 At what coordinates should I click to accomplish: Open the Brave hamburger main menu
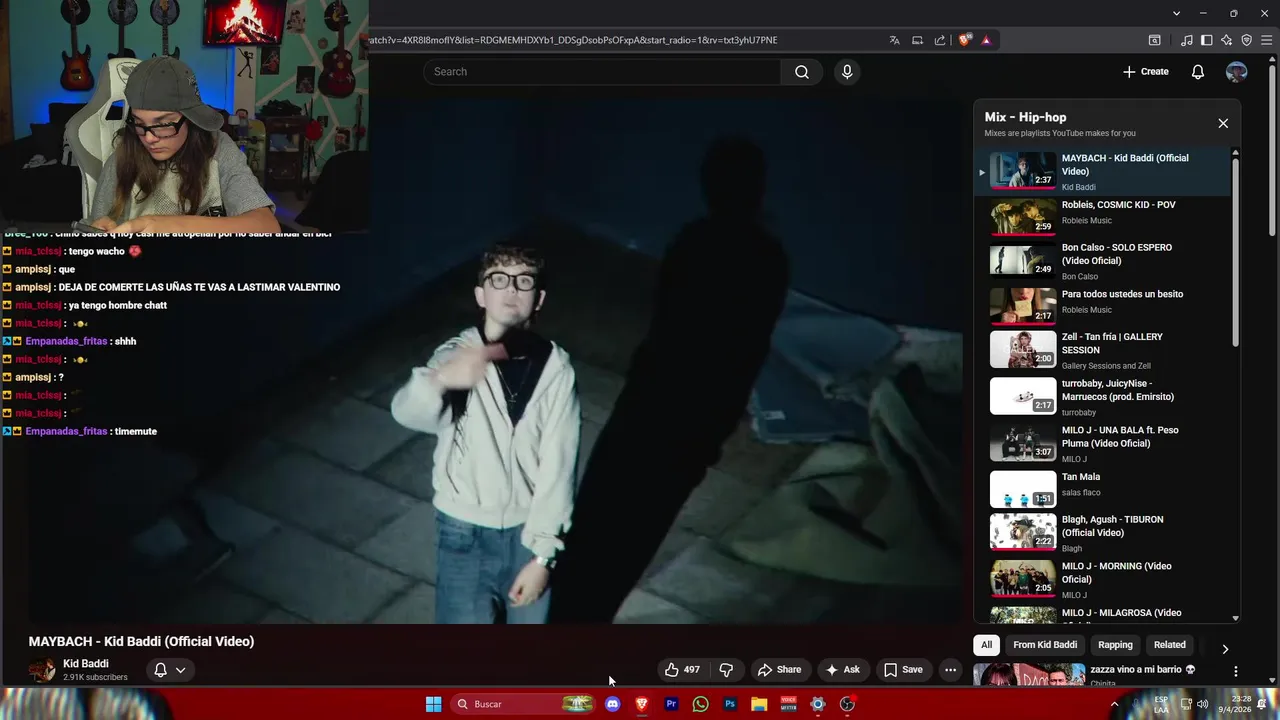pyautogui.click(x=1267, y=40)
